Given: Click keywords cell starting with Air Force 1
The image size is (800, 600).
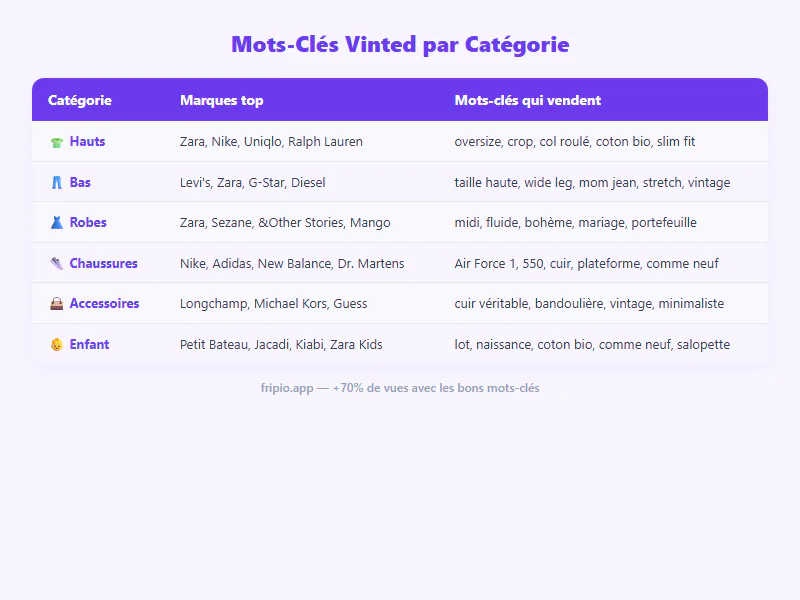Looking at the screenshot, I should tap(586, 263).
